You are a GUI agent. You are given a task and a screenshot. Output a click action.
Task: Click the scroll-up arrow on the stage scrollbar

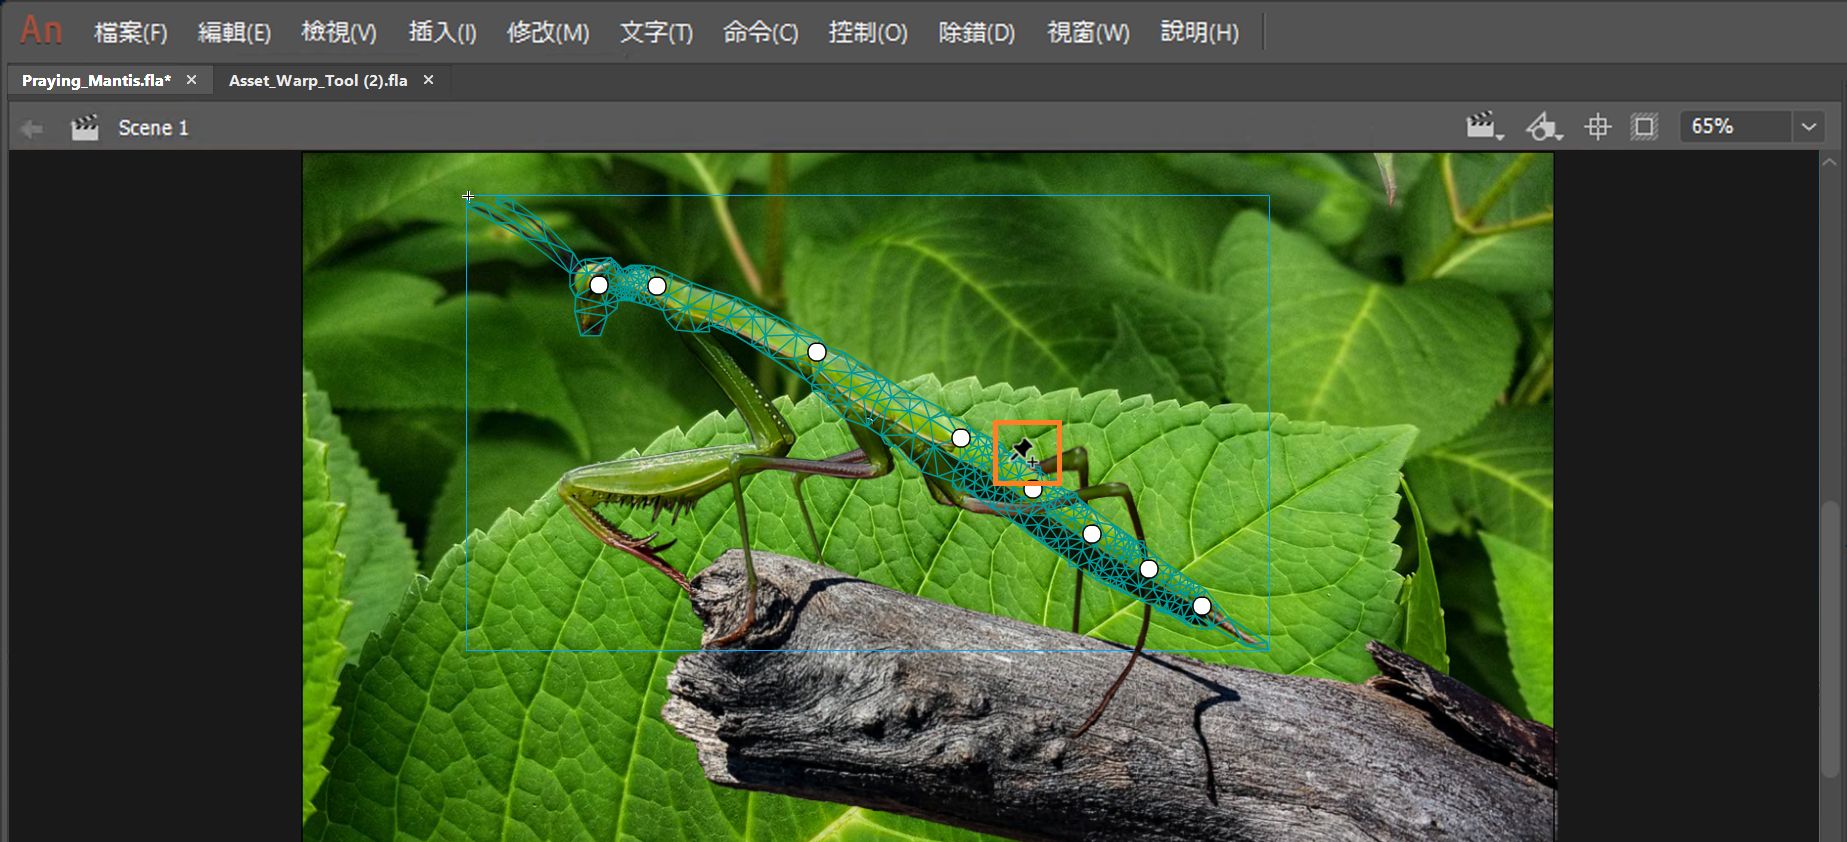pos(1830,161)
